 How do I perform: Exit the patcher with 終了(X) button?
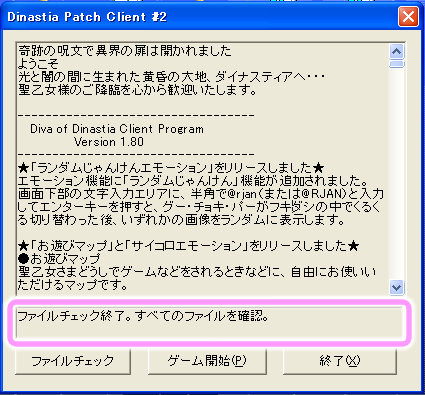(x=340, y=361)
